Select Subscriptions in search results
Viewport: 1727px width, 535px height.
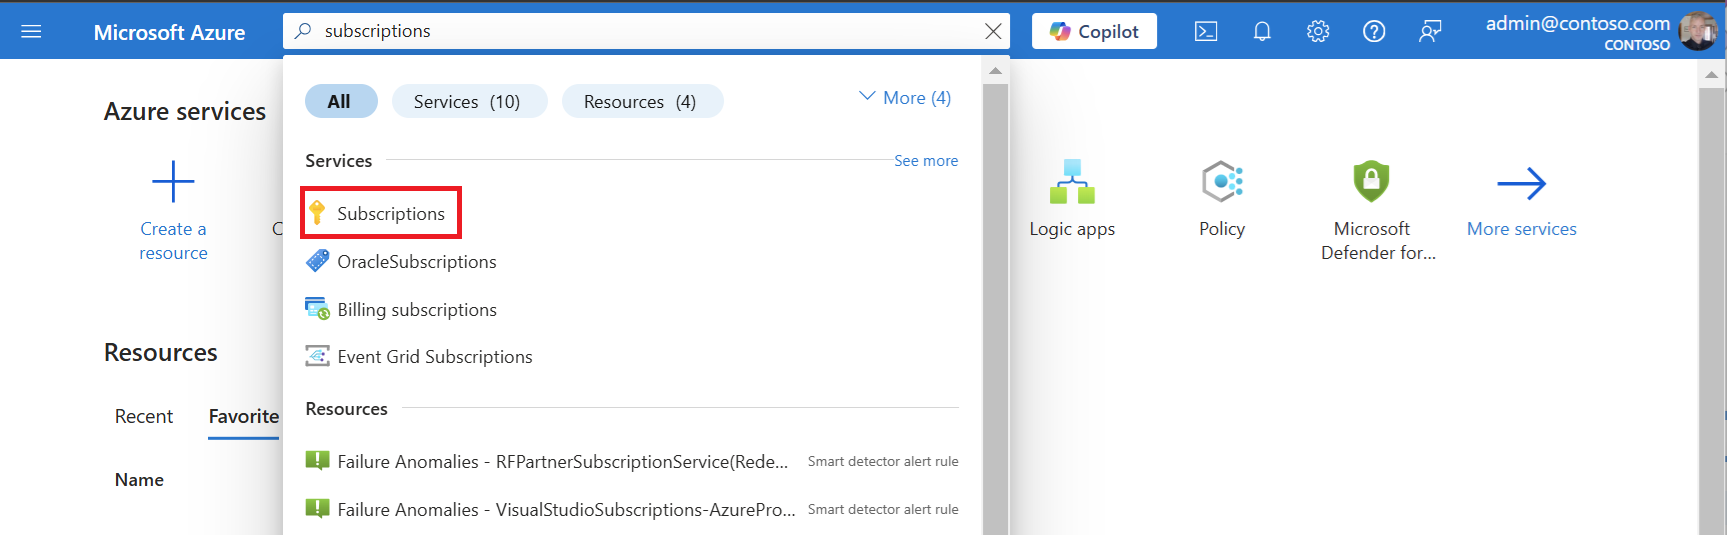click(381, 213)
